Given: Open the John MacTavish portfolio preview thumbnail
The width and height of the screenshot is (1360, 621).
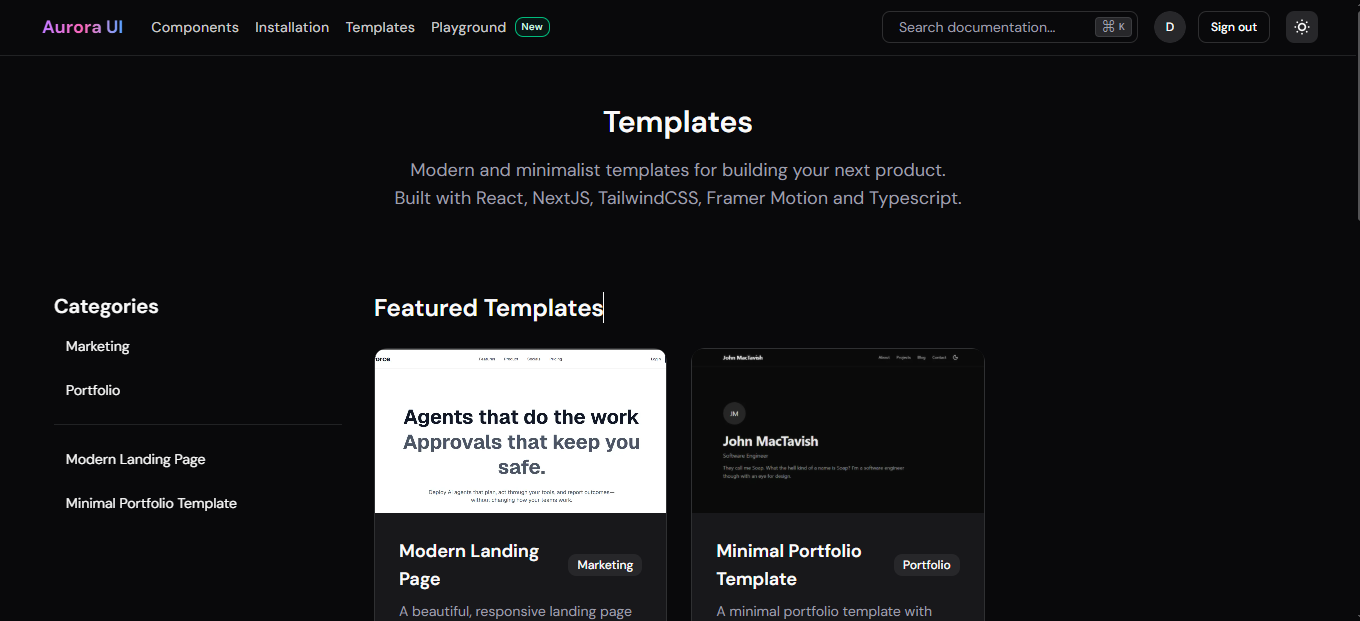Looking at the screenshot, I should (x=838, y=431).
